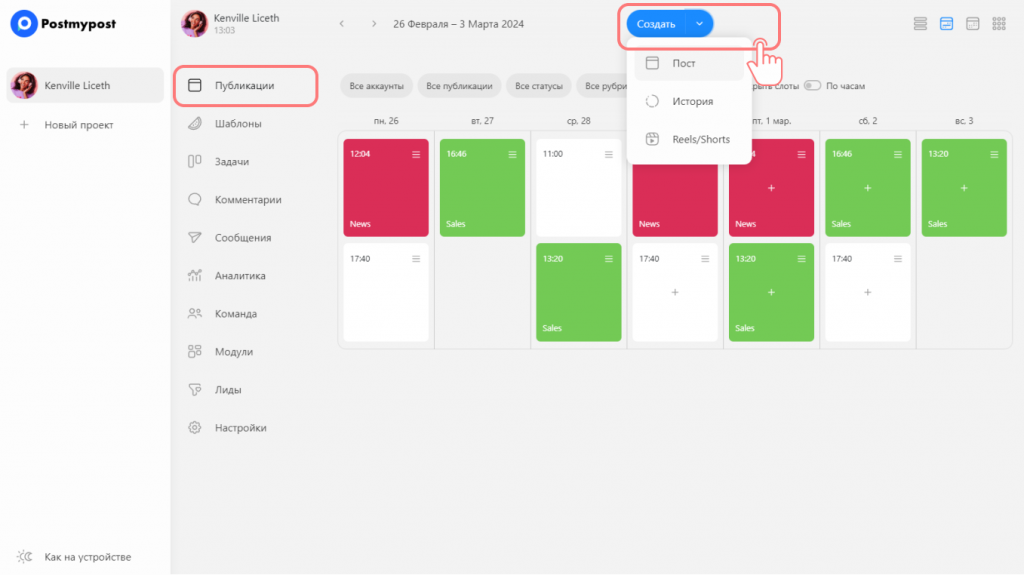This screenshot has width=1024, height=575.
Task: Expand the Создать dropdown arrow
Action: tap(700, 24)
